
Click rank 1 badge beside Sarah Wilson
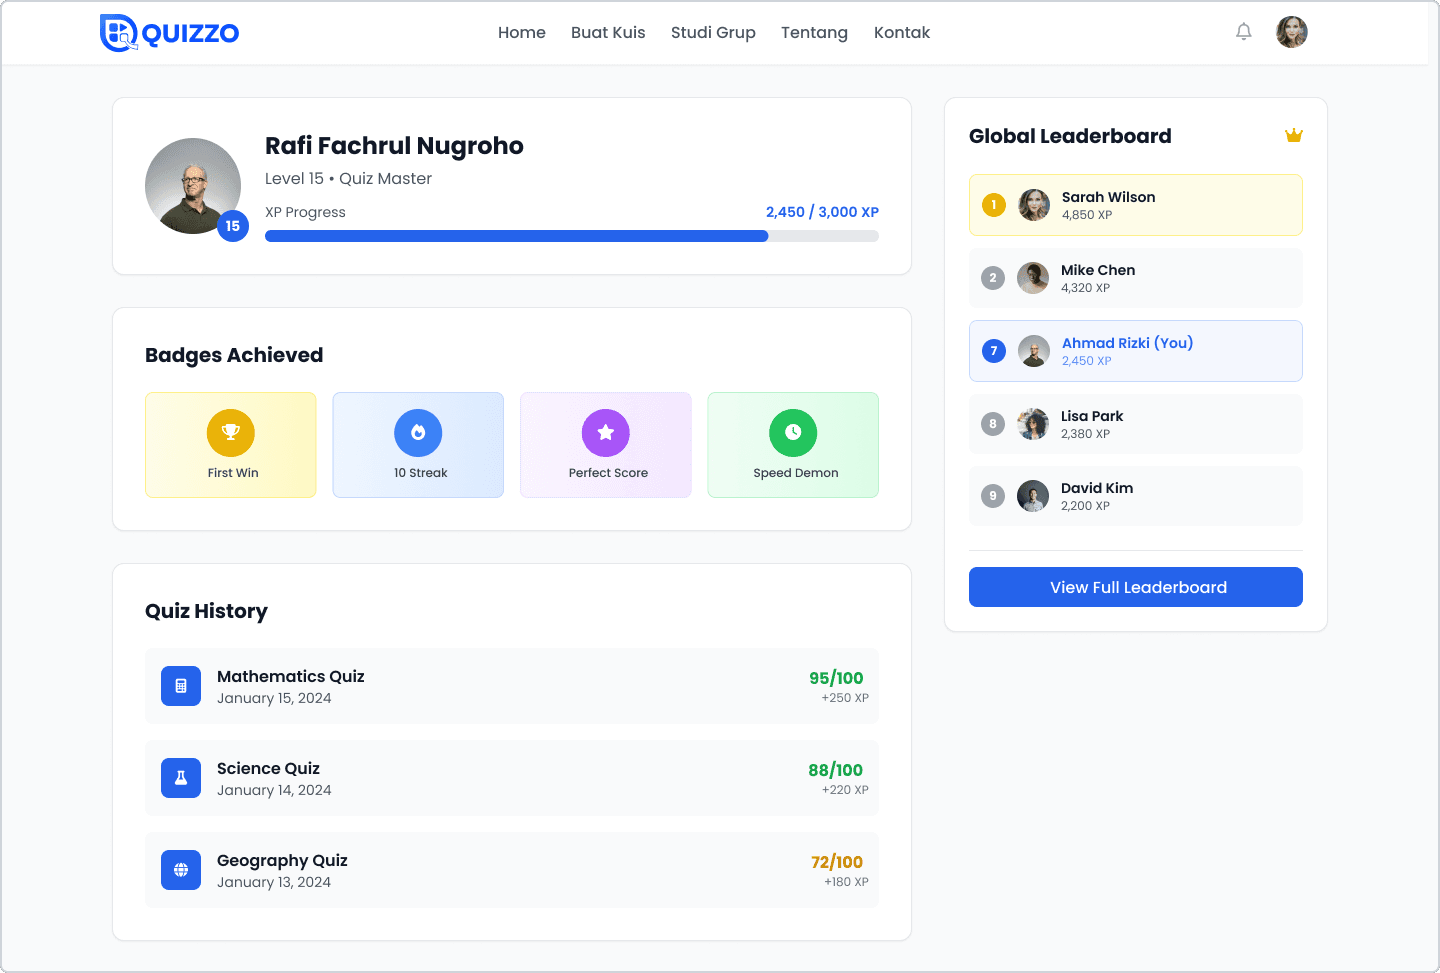point(993,205)
